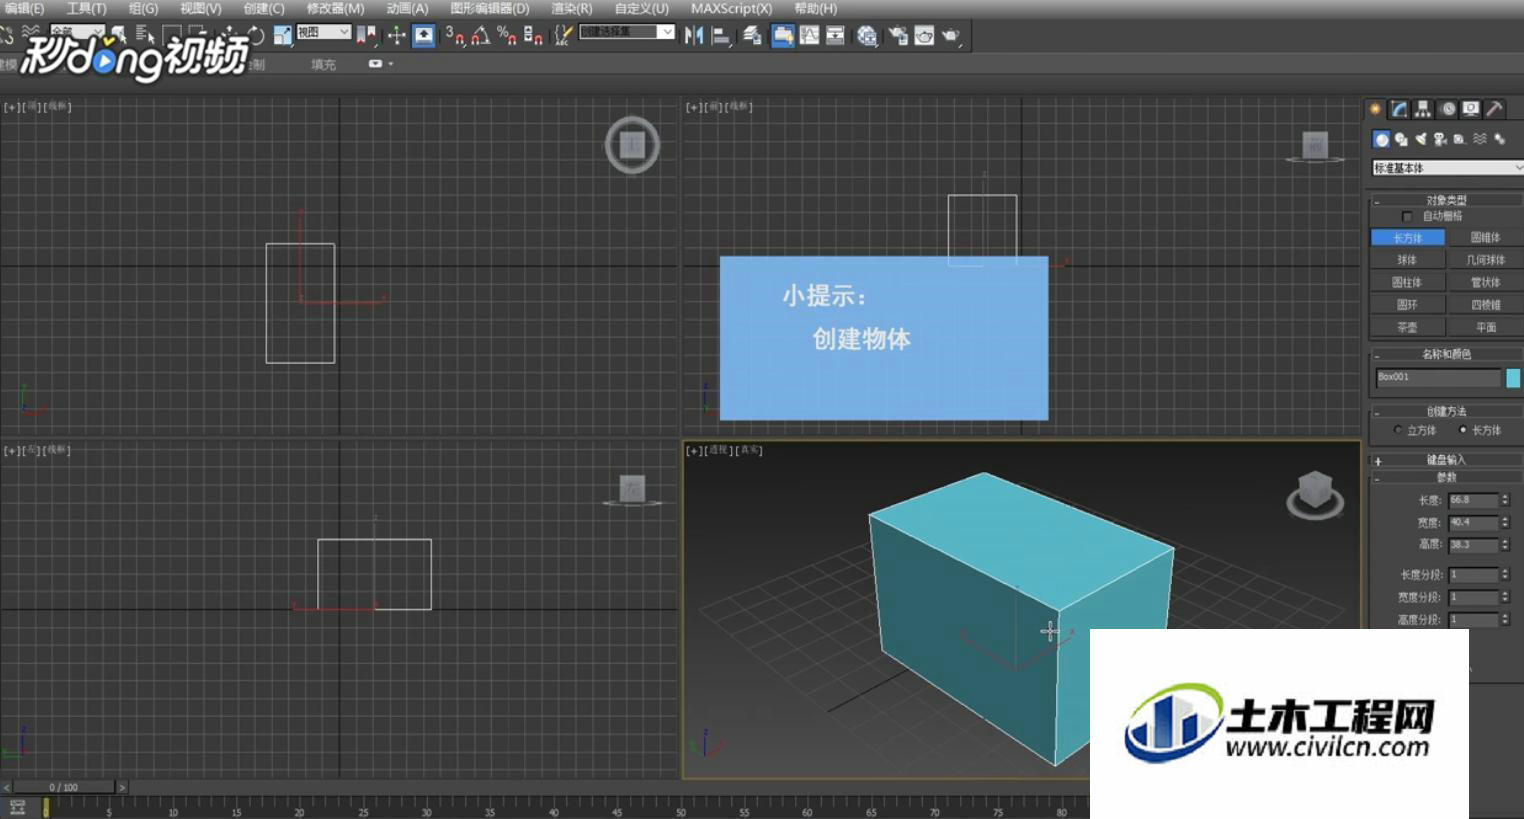Select the Space Warps category icon

point(1480,139)
